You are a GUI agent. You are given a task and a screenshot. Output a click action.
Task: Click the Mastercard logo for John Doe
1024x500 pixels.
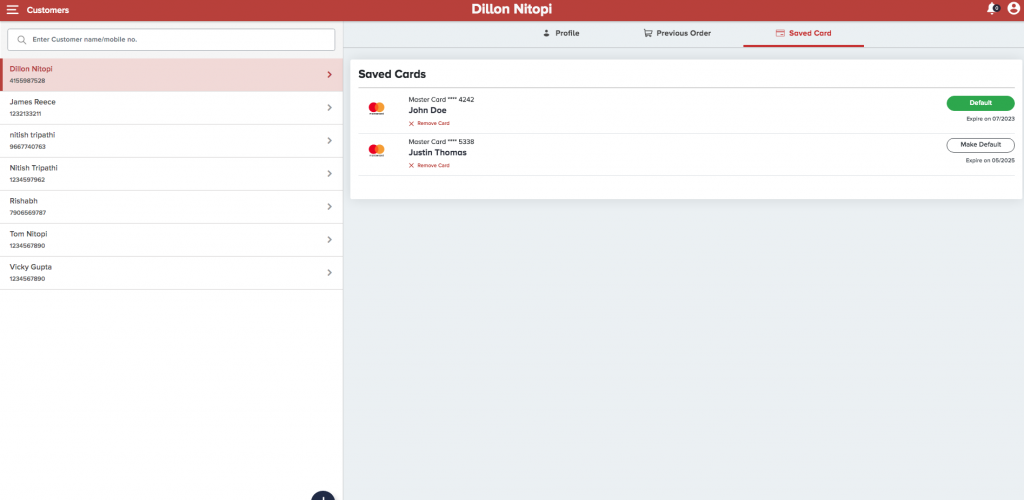coord(376,108)
